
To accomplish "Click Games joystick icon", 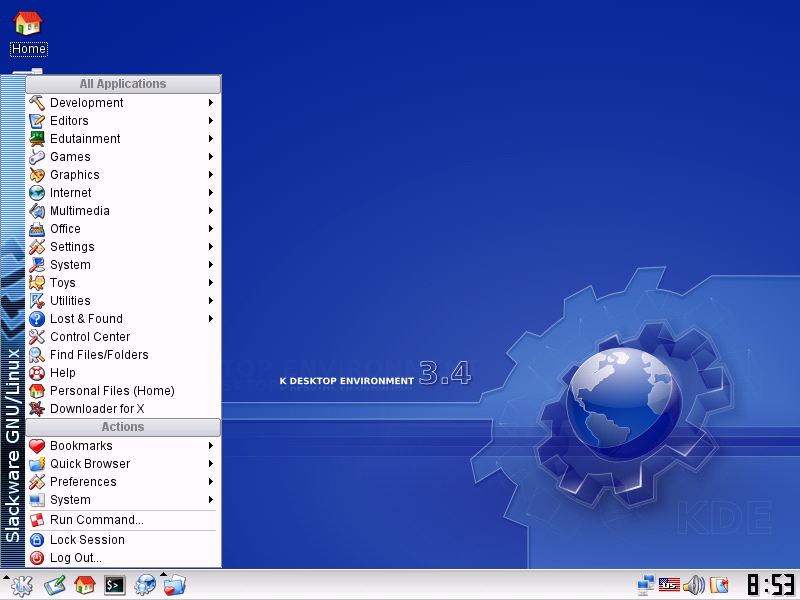I will [37, 157].
